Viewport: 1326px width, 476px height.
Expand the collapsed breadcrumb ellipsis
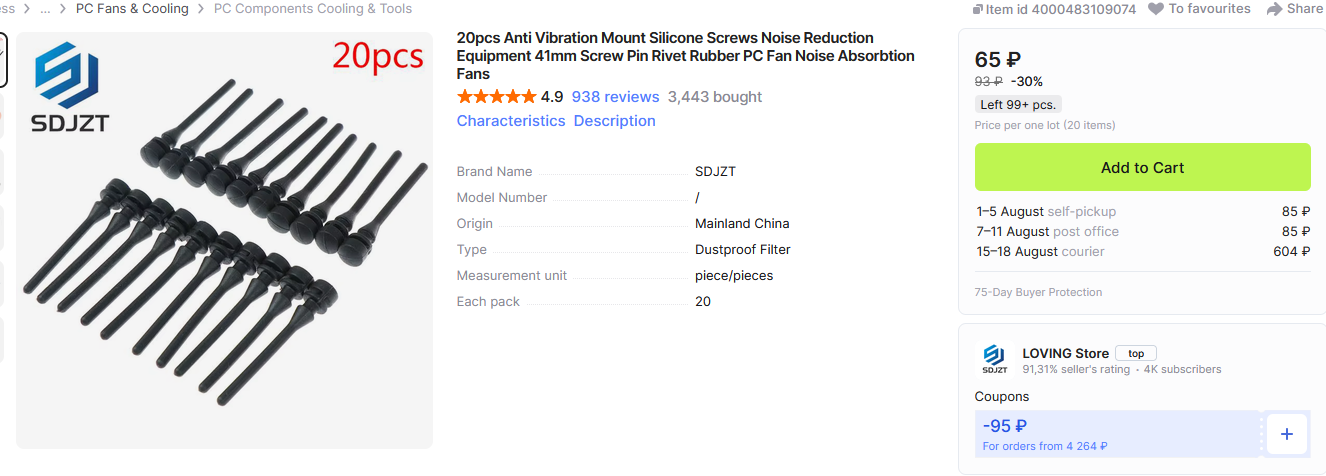click(45, 9)
